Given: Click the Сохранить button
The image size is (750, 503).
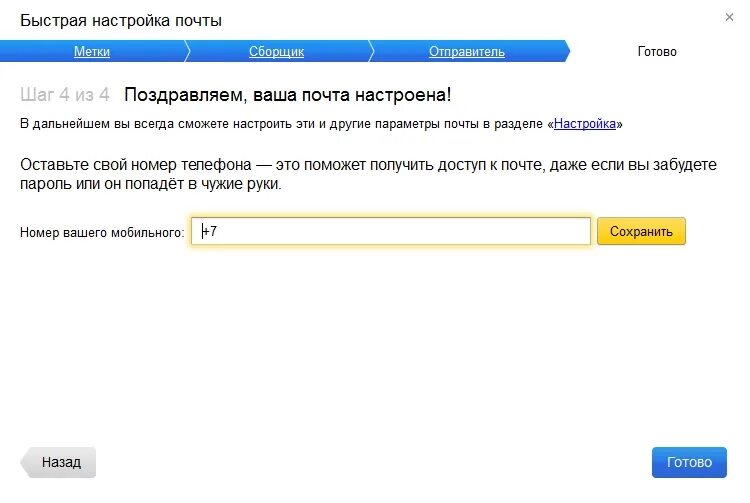Looking at the screenshot, I should tap(641, 231).
